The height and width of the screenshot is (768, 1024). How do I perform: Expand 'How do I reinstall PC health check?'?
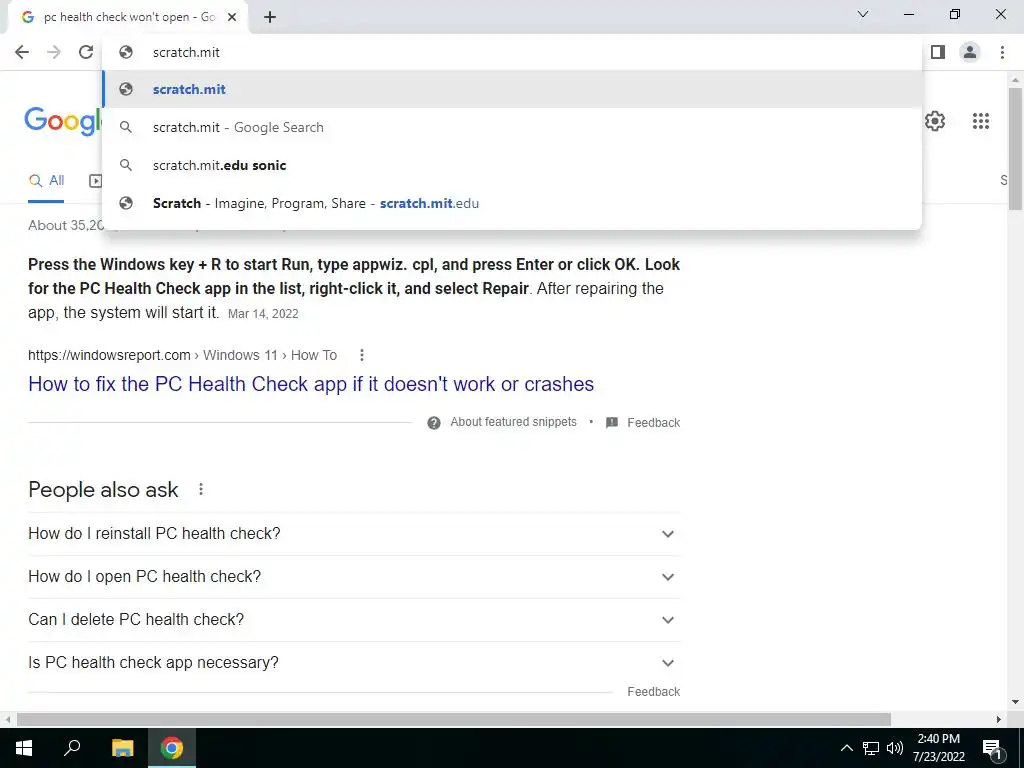(354, 534)
